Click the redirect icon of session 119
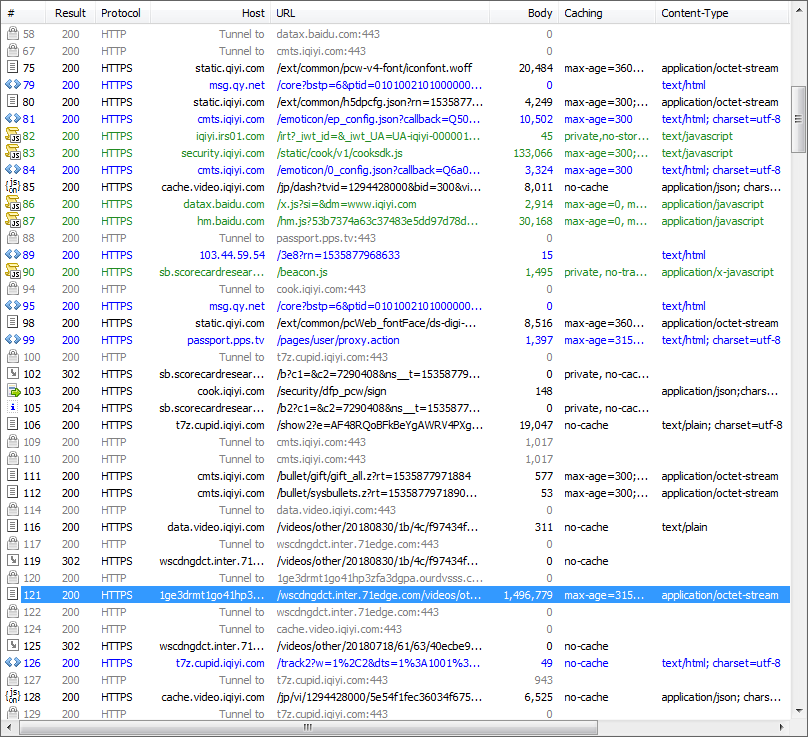The height and width of the screenshot is (737, 808). coord(13,561)
